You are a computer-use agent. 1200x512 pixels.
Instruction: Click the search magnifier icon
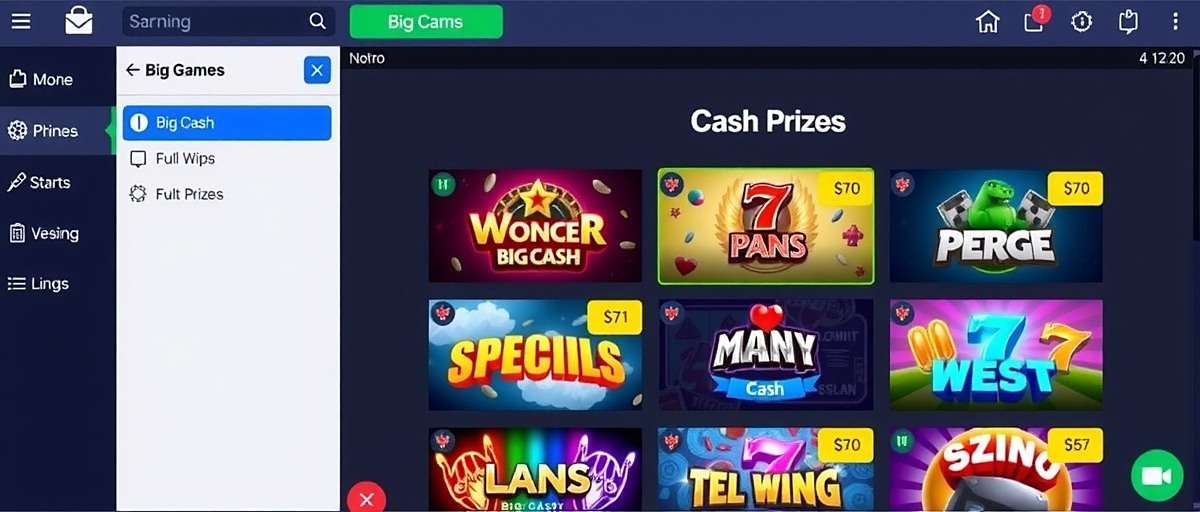(317, 21)
